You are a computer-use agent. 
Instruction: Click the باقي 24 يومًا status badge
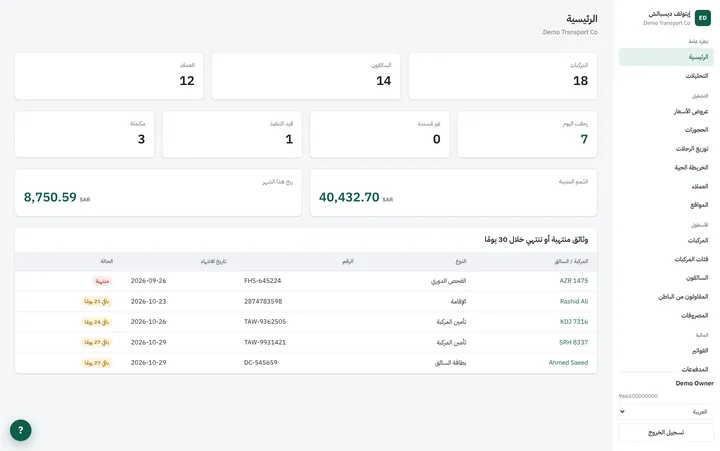(x=96, y=322)
